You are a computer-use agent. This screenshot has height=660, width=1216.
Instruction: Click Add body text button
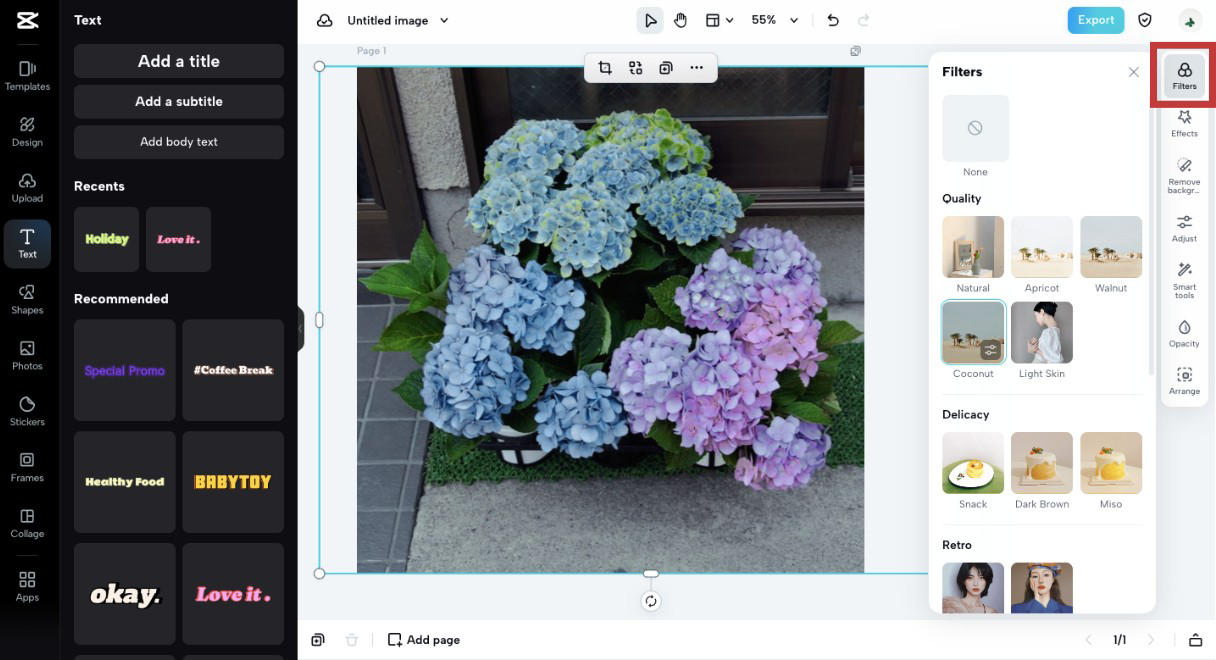pyautogui.click(x=179, y=142)
